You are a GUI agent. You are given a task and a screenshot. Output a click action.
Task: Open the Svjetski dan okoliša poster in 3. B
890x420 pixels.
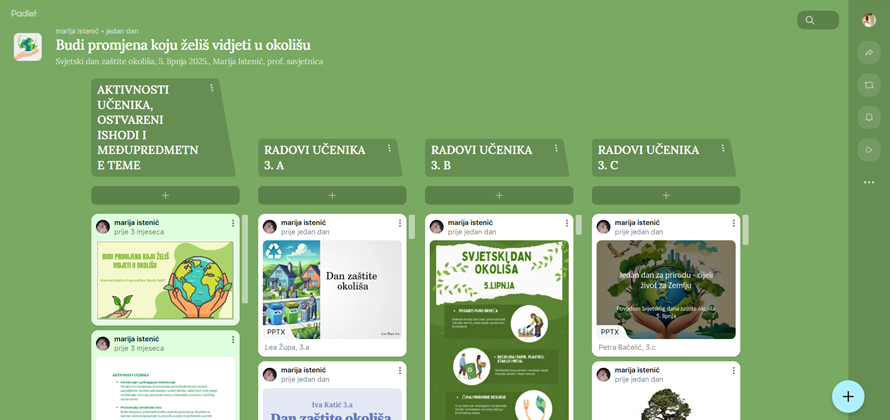pos(499,330)
